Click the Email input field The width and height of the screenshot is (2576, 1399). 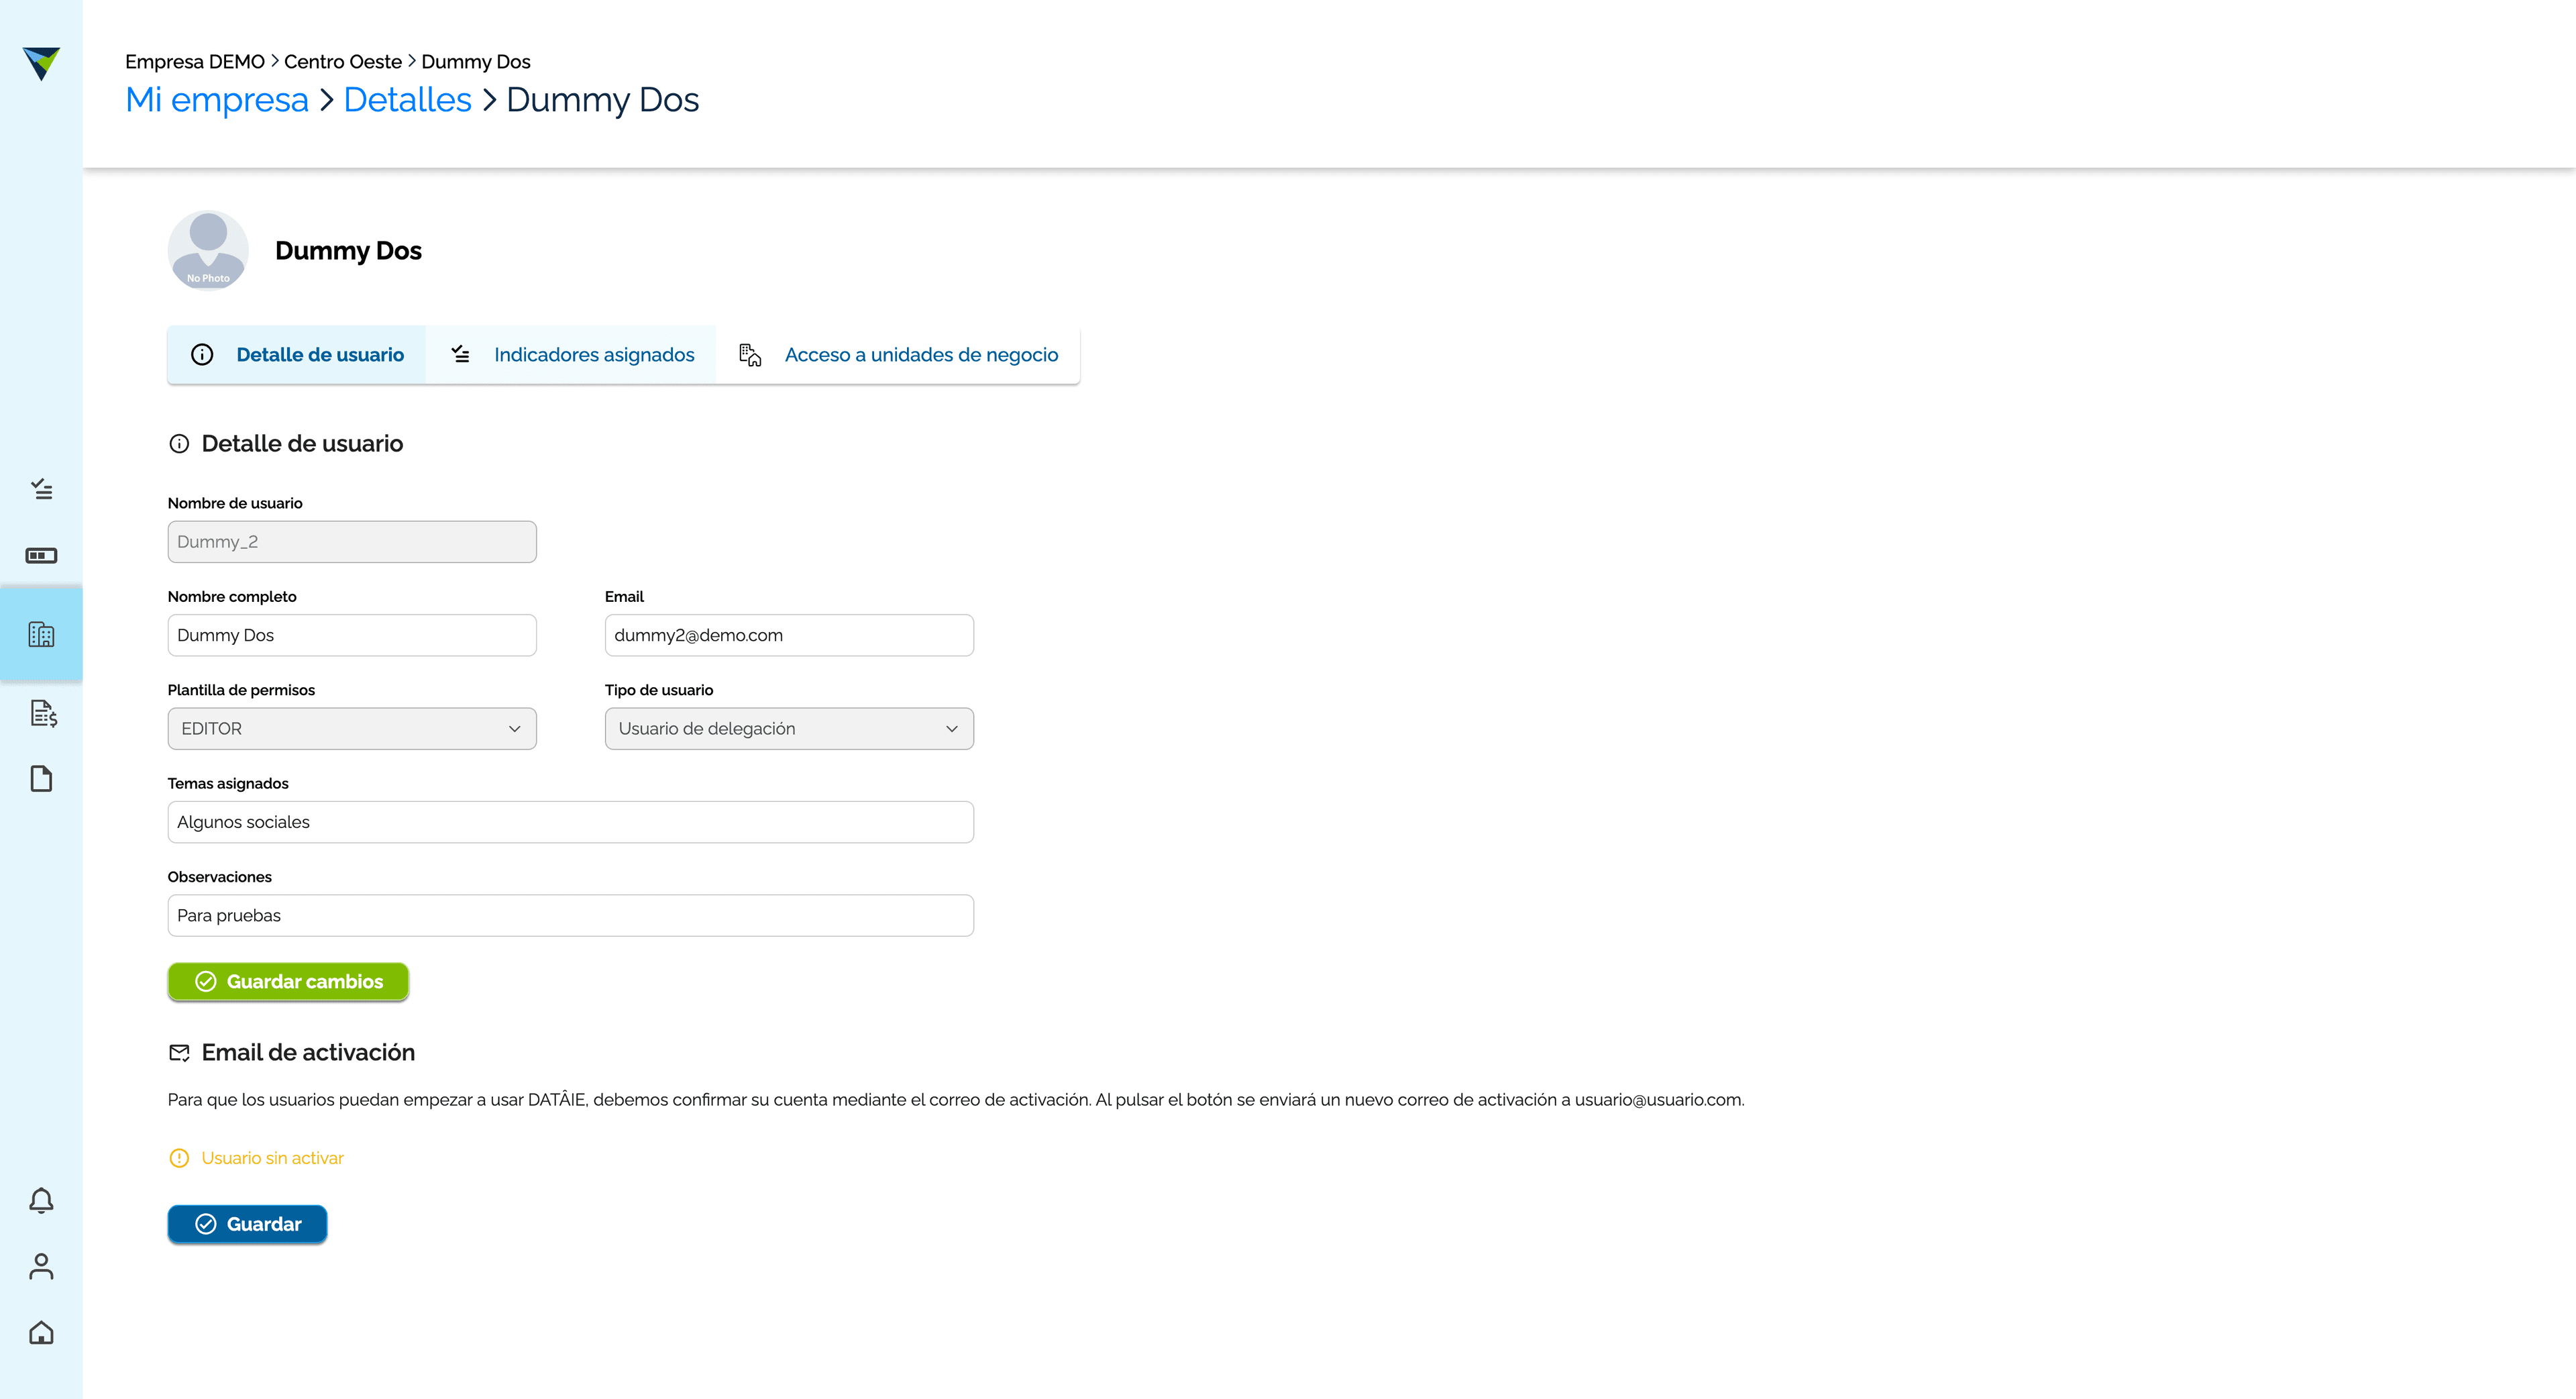click(x=789, y=635)
